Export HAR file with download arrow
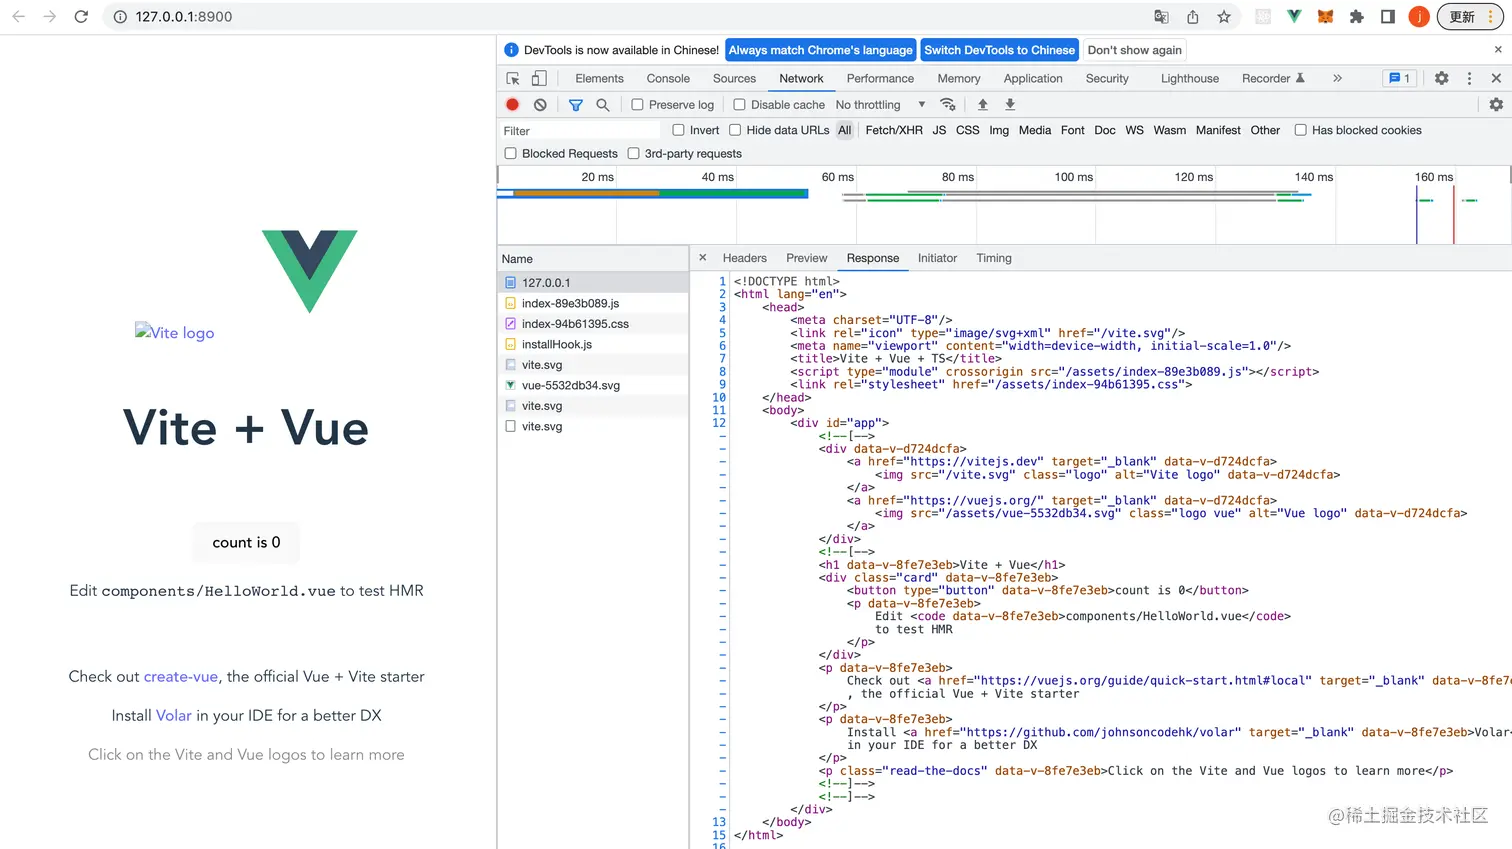 [1010, 104]
